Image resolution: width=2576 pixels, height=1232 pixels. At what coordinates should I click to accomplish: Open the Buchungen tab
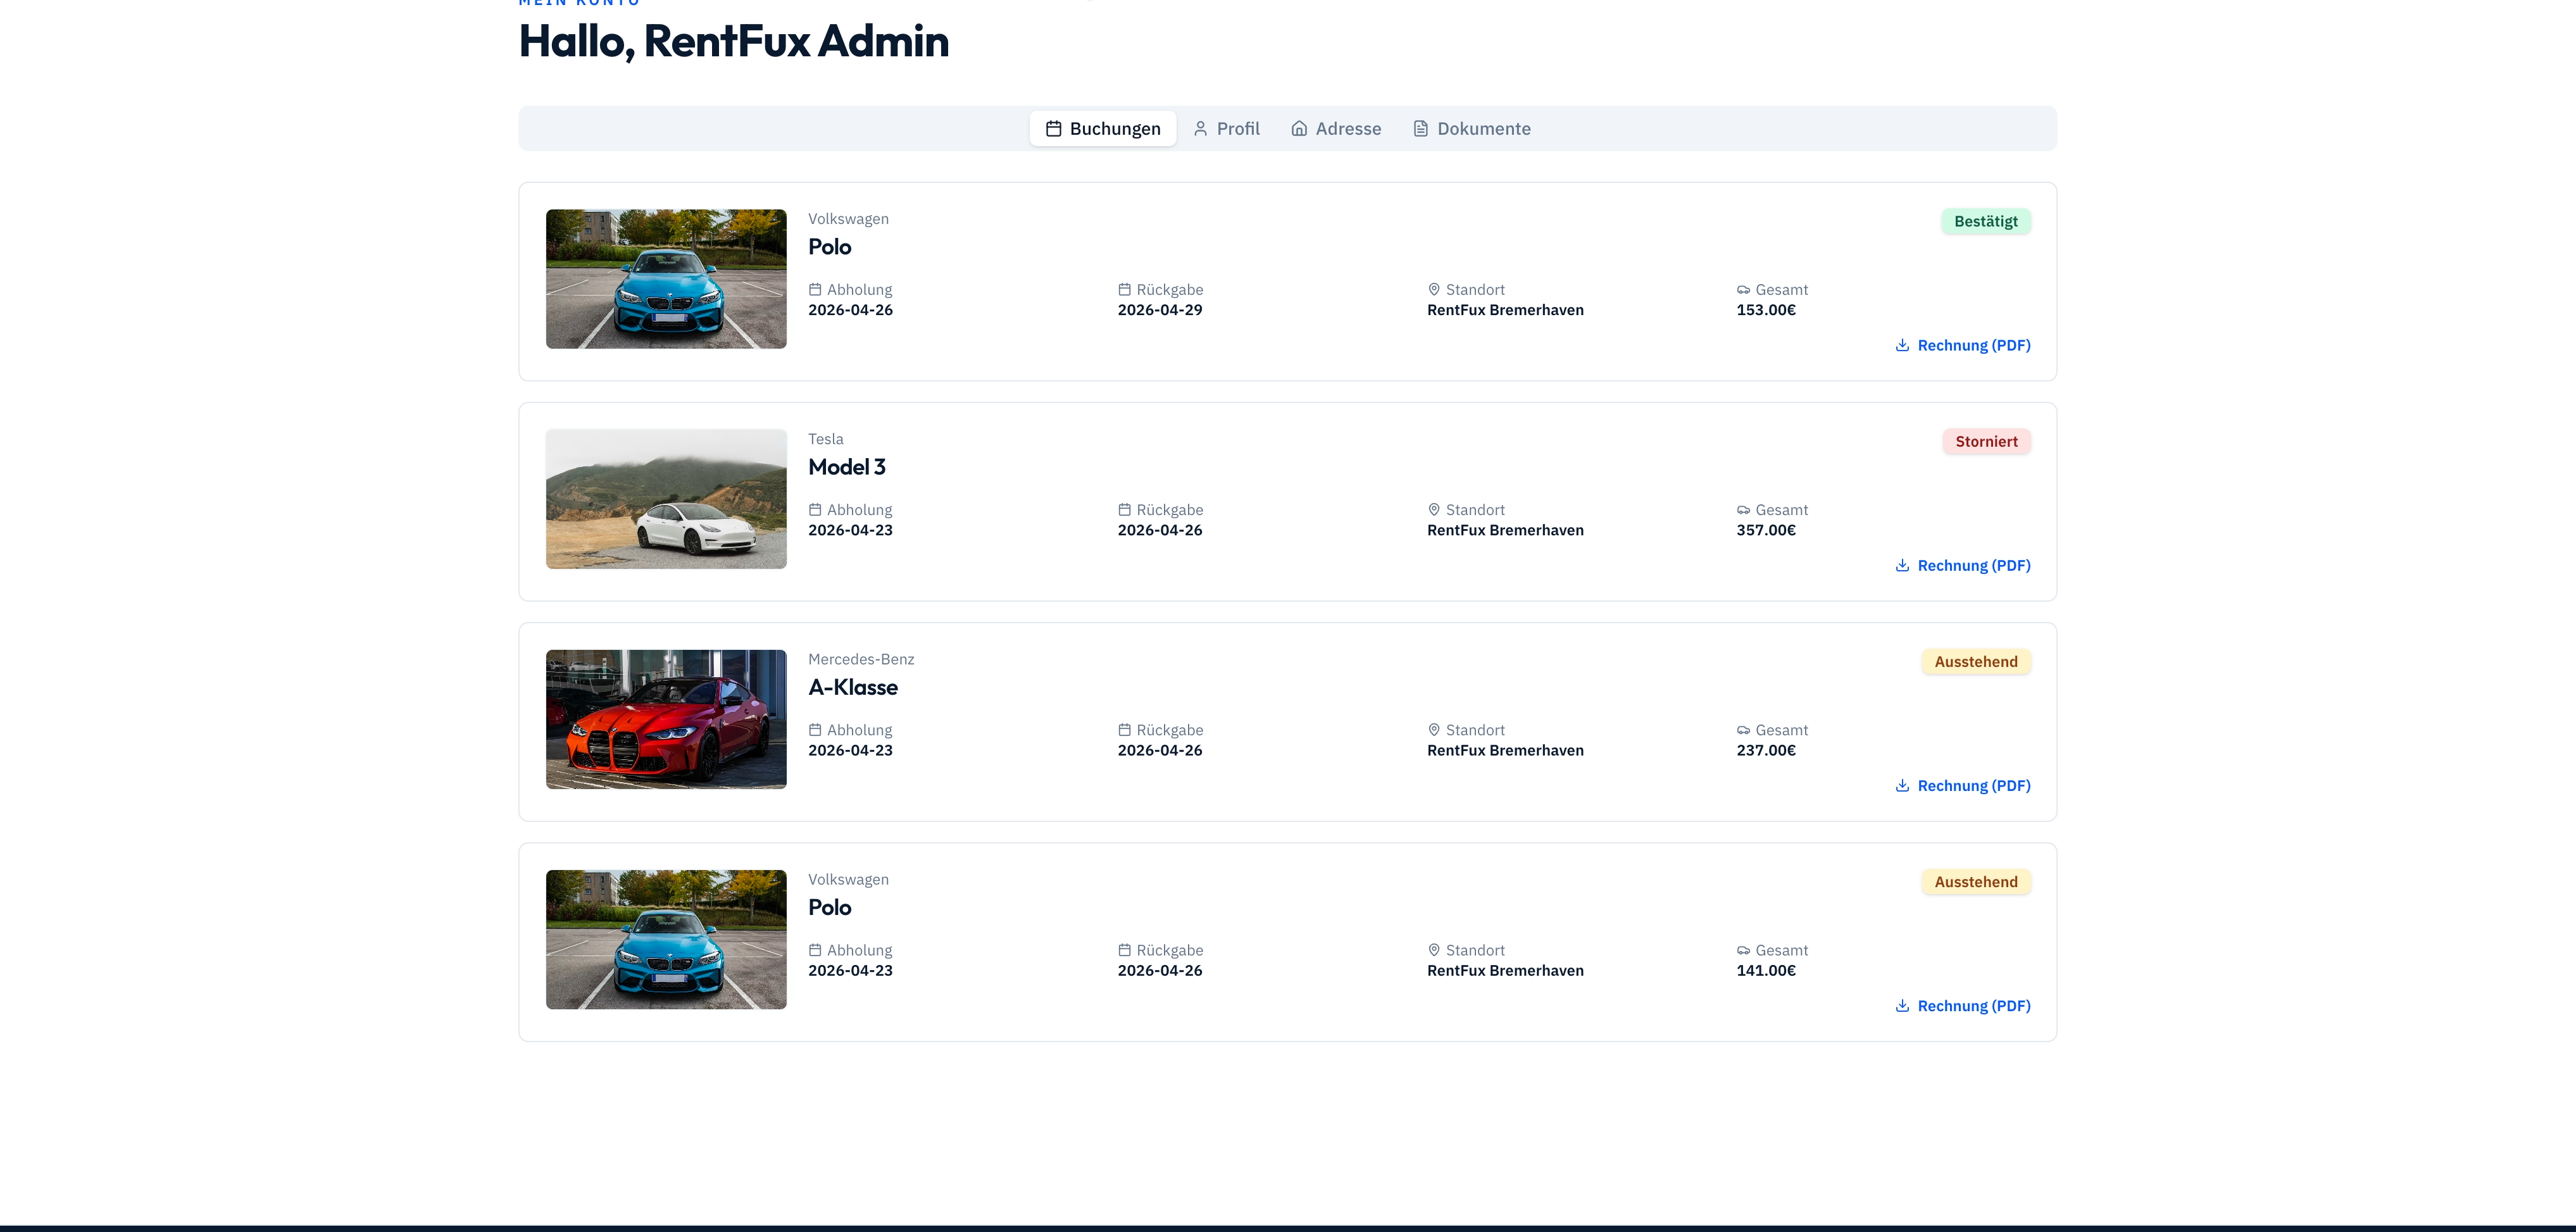click(x=1103, y=129)
